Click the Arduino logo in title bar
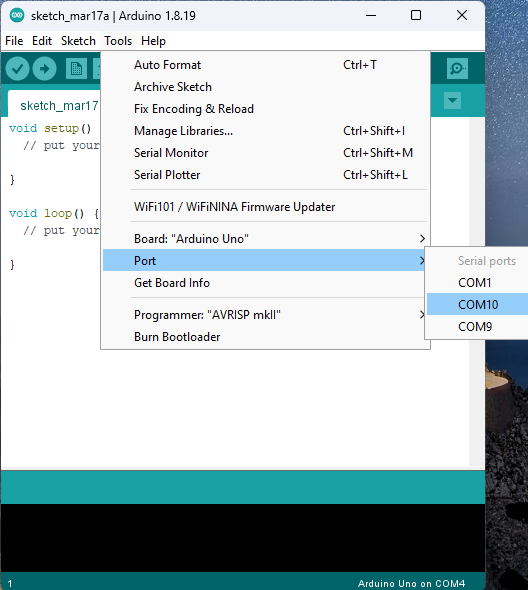 (17, 15)
